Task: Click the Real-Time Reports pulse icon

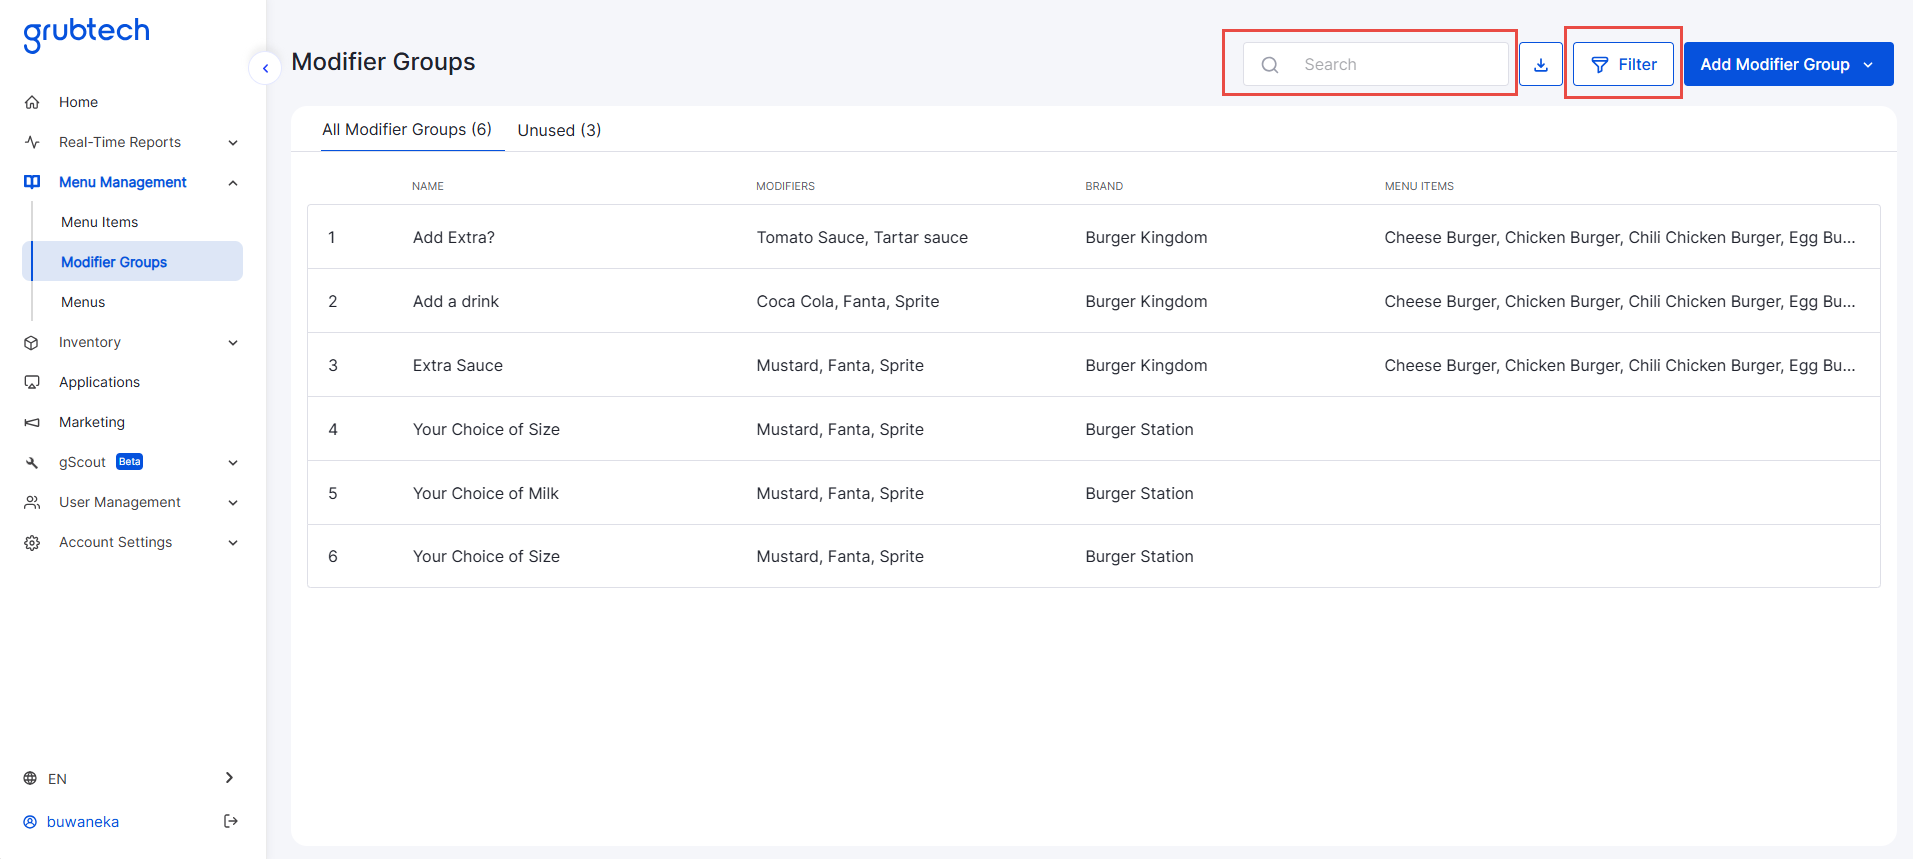Action: click(32, 142)
